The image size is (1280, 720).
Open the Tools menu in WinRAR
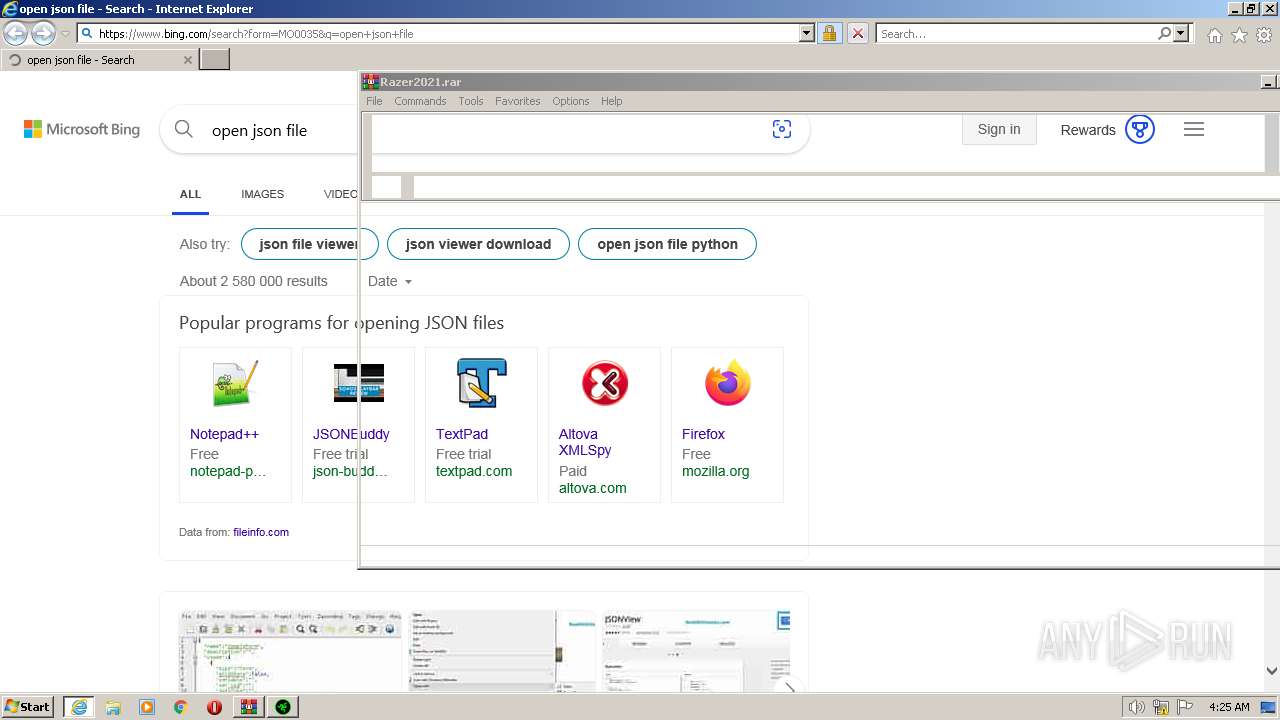471,101
